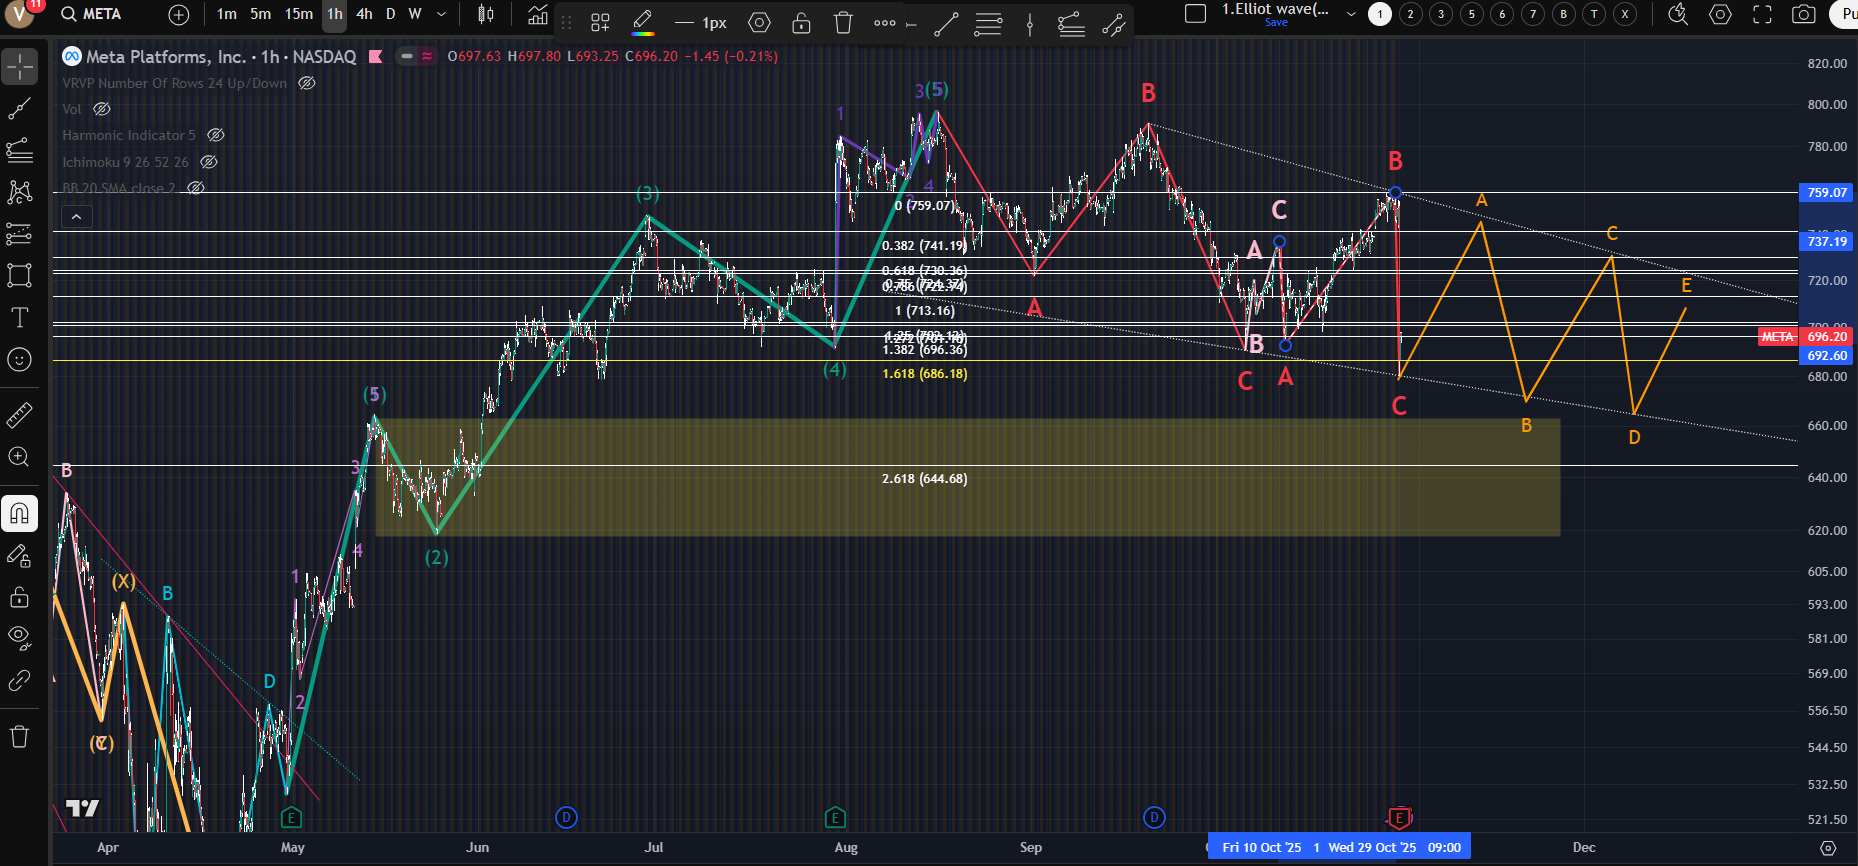This screenshot has width=1858, height=866.
Task: Click the Save layout link
Action: 1276,22
